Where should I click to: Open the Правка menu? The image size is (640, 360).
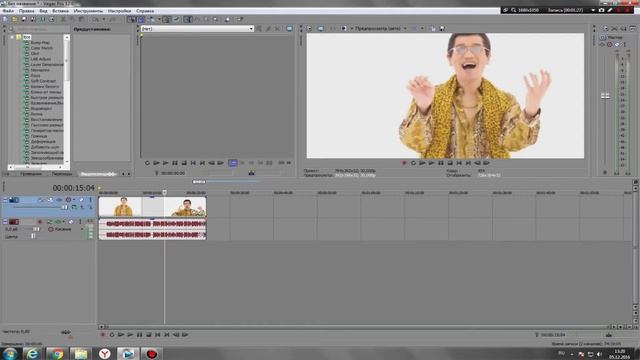coord(27,11)
